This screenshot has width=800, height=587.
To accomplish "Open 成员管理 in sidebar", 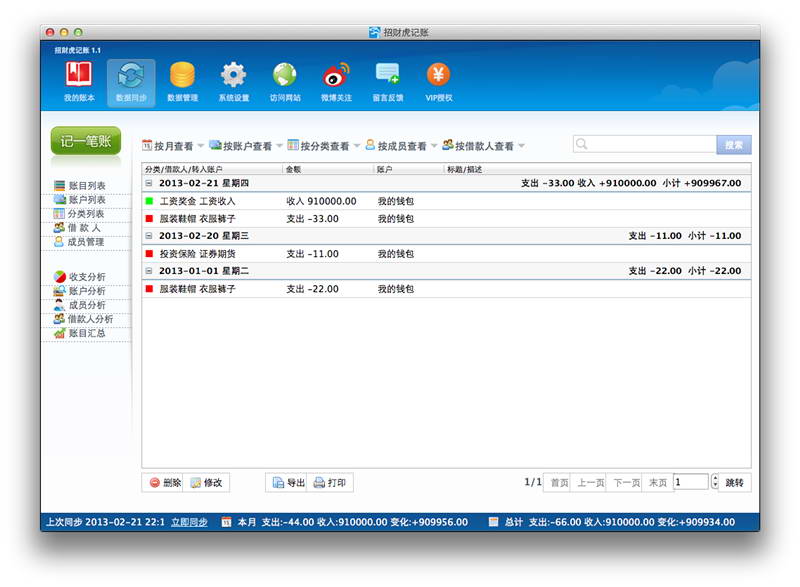I will pyautogui.click(x=79, y=242).
